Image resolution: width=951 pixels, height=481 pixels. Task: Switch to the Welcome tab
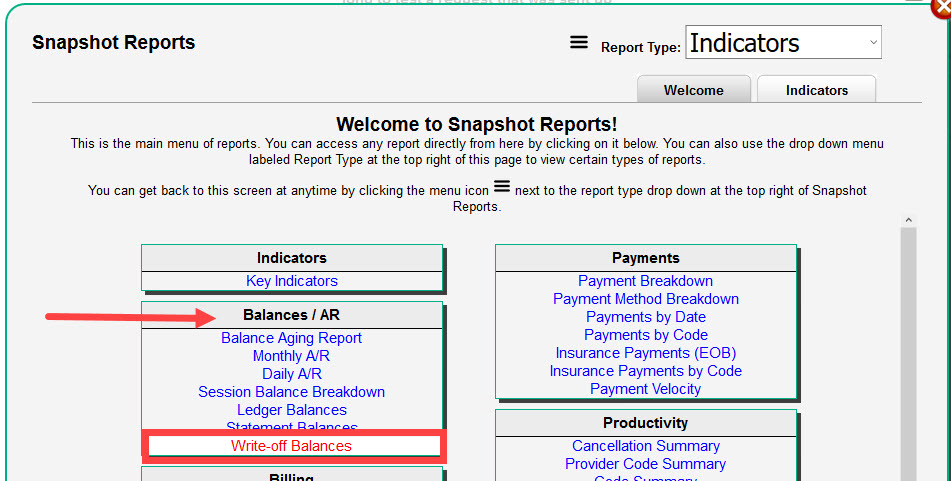(693, 90)
